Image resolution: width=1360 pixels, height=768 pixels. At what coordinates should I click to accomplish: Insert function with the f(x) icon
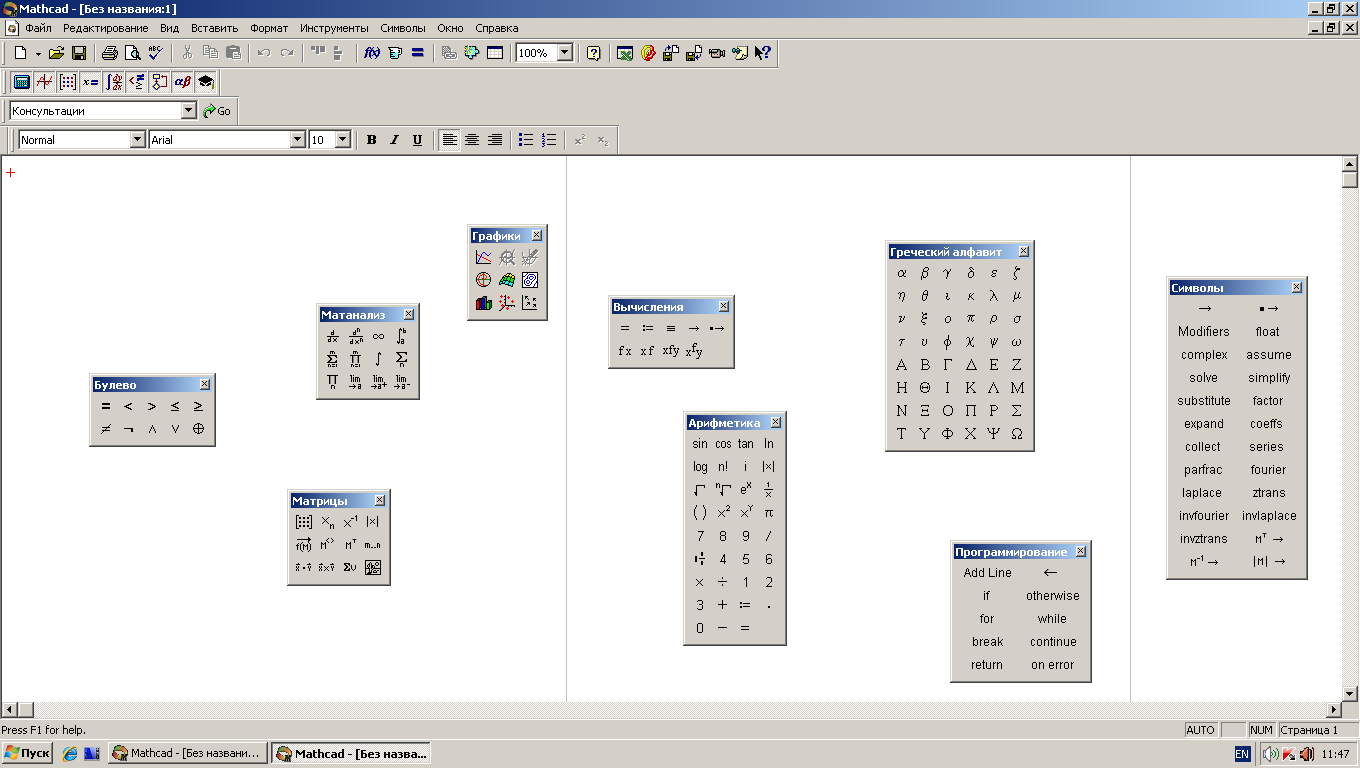pyautogui.click(x=372, y=53)
